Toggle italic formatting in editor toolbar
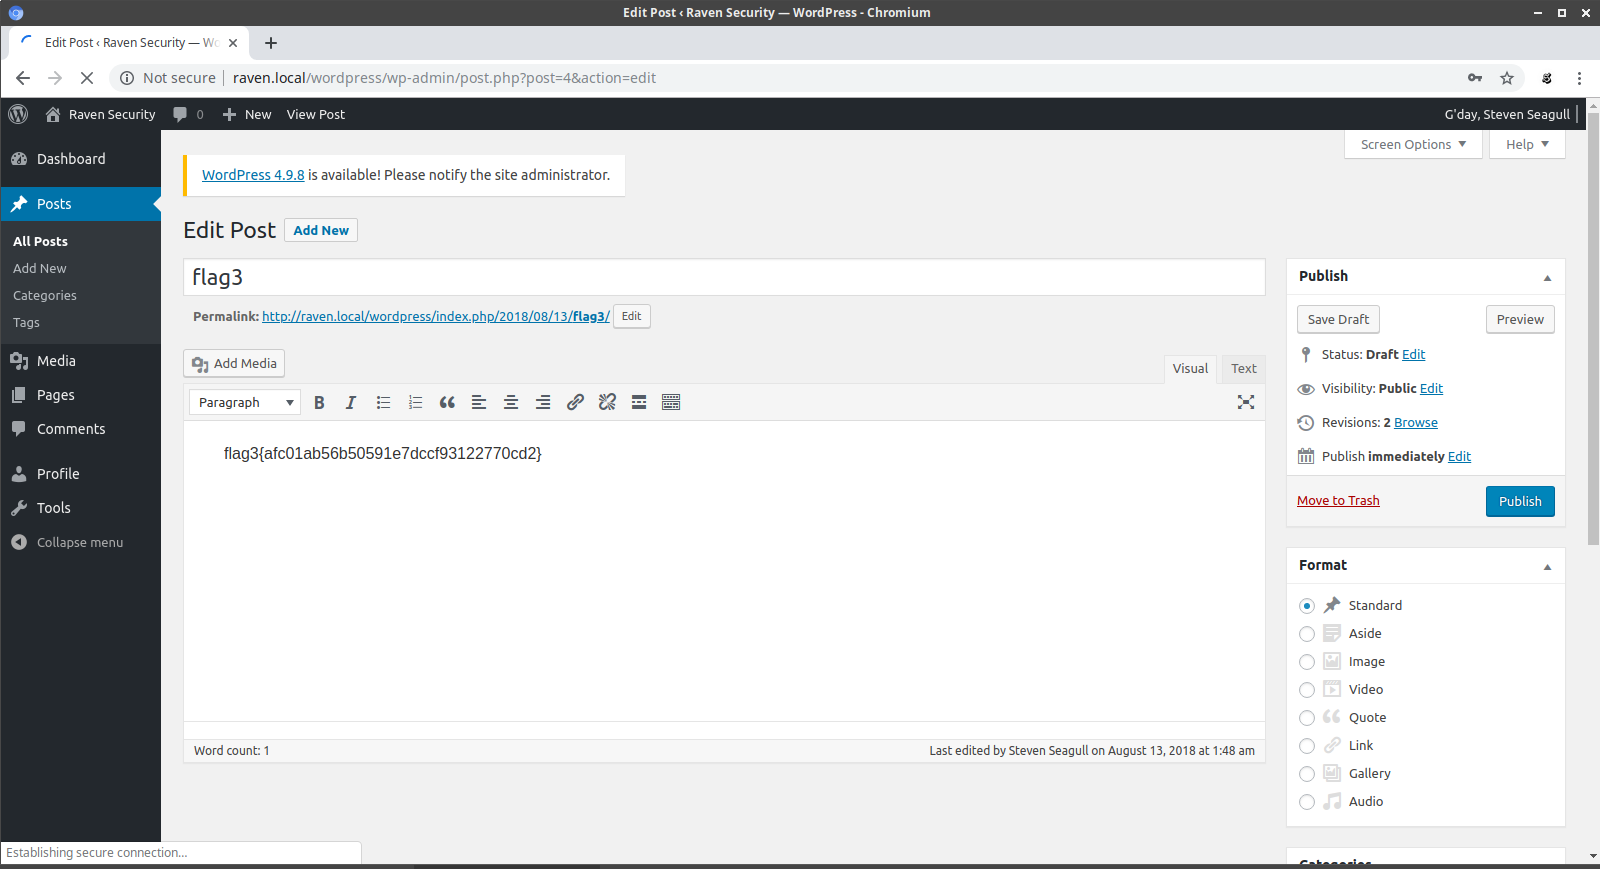1600x869 pixels. 351,402
